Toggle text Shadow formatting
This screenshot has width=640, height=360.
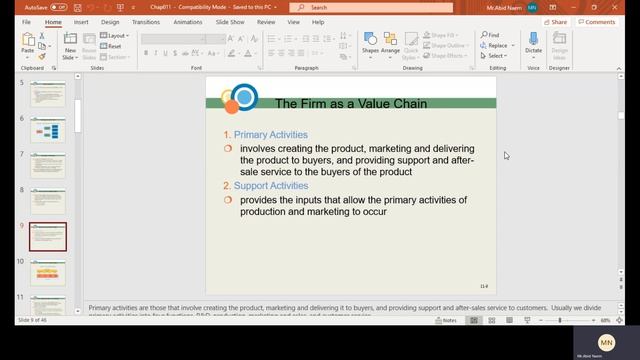pos(175,53)
